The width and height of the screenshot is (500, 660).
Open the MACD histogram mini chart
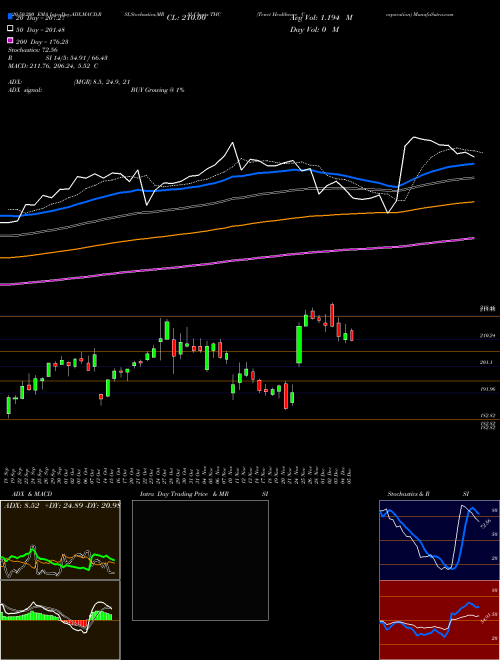coord(60,620)
